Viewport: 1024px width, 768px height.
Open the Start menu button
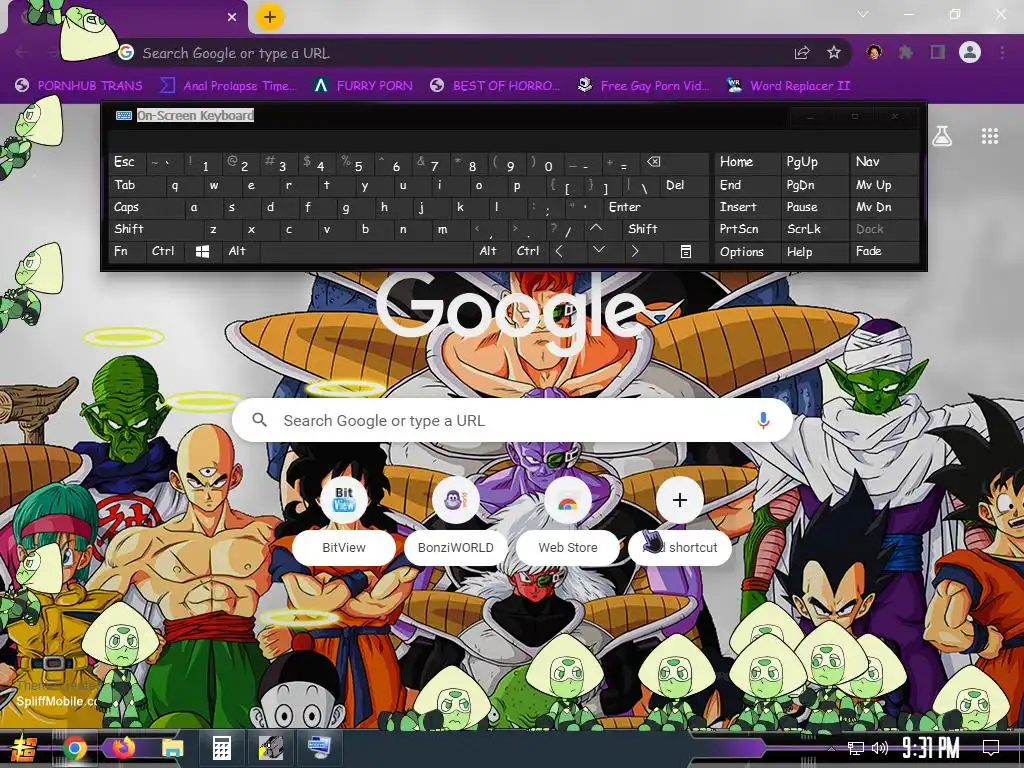click(x=24, y=748)
